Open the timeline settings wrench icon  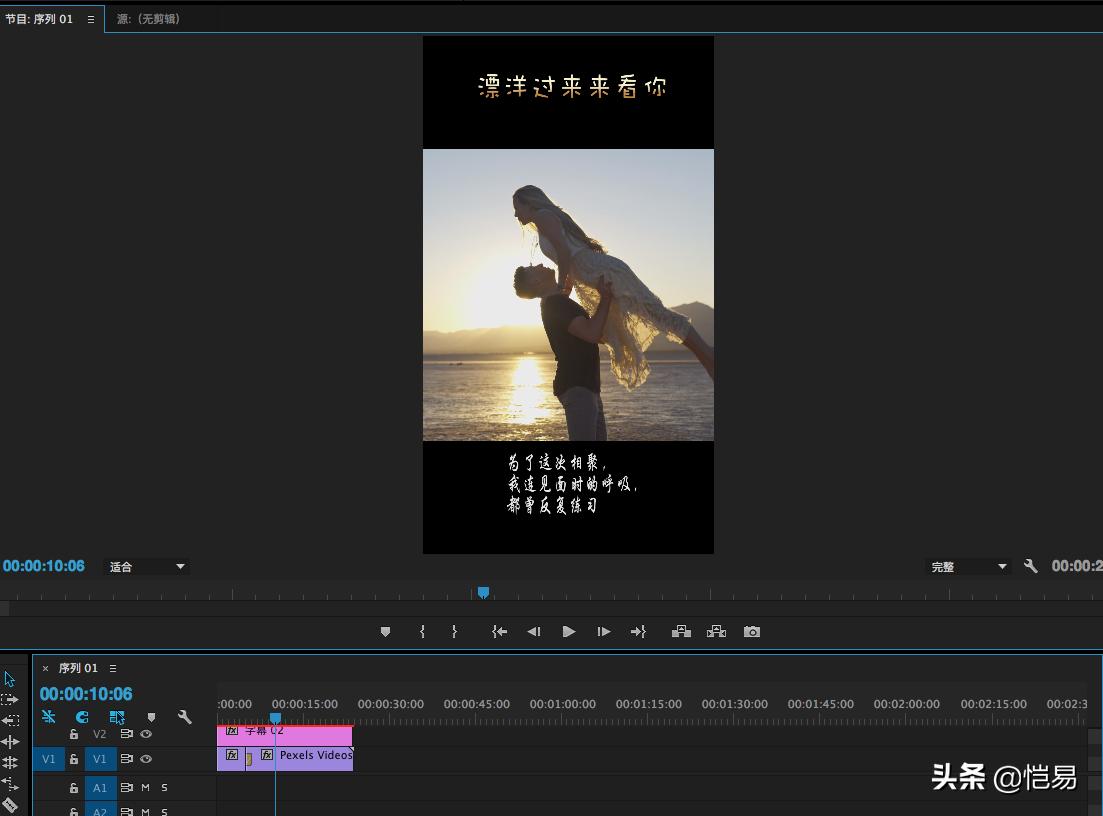[x=186, y=717]
